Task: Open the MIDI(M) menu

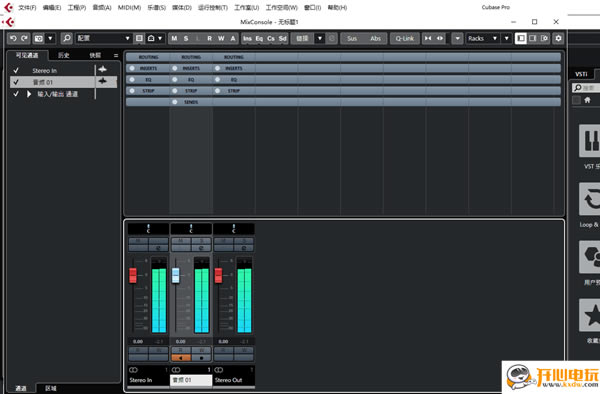Action: (129, 7)
